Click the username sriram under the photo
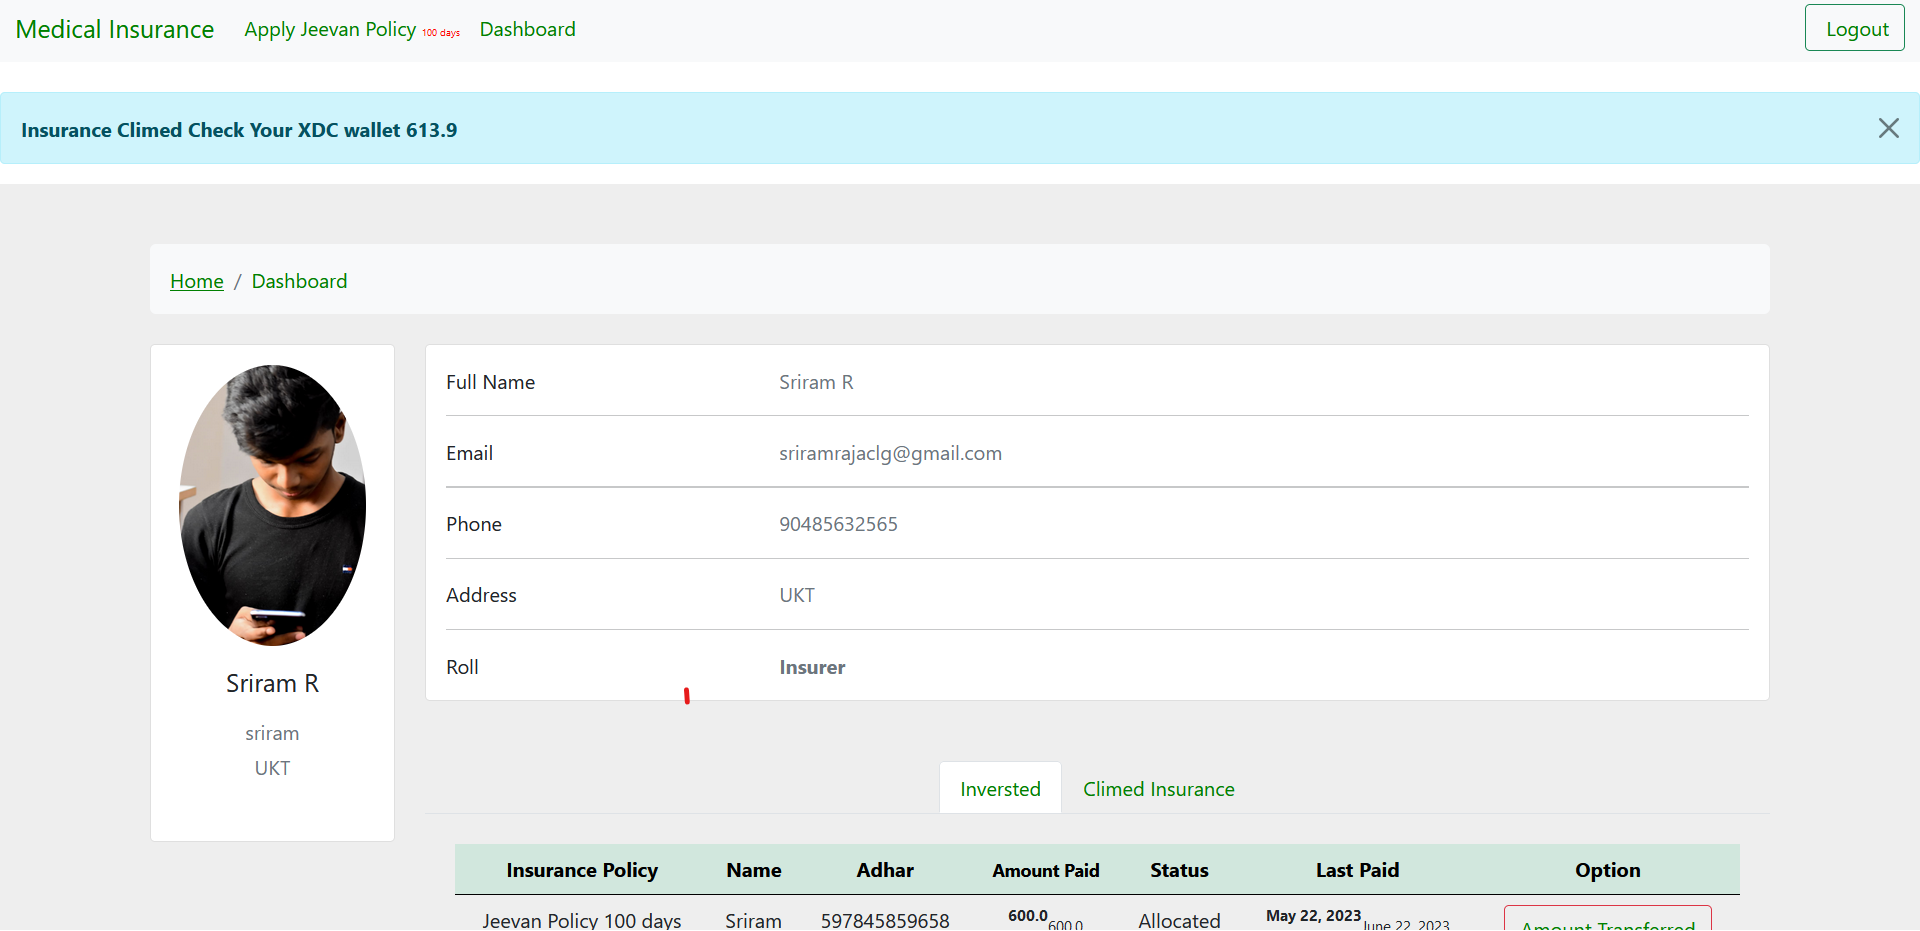The width and height of the screenshot is (1920, 931). (272, 733)
